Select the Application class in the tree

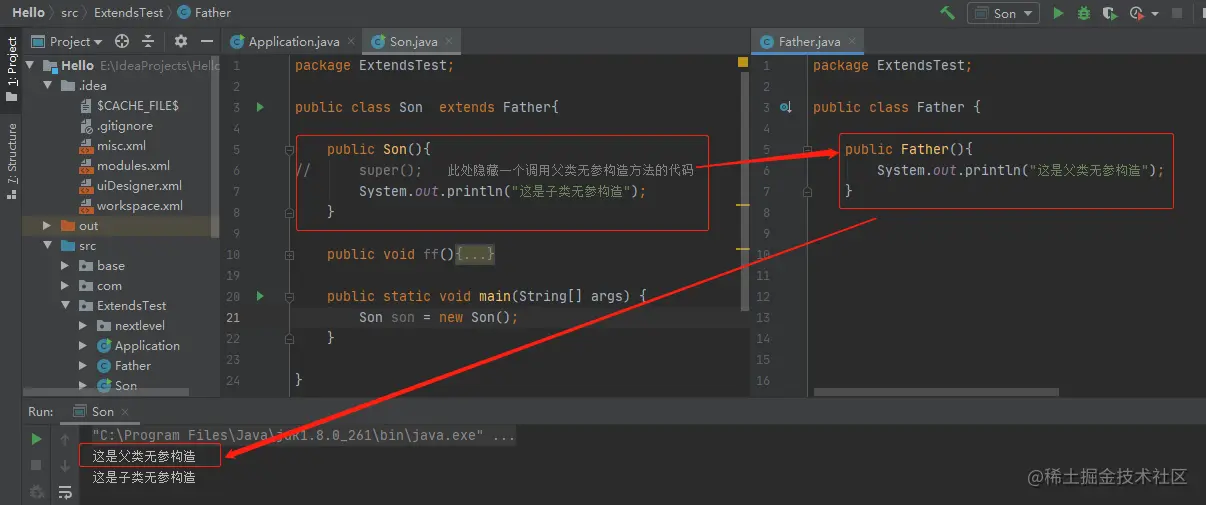(x=138, y=346)
